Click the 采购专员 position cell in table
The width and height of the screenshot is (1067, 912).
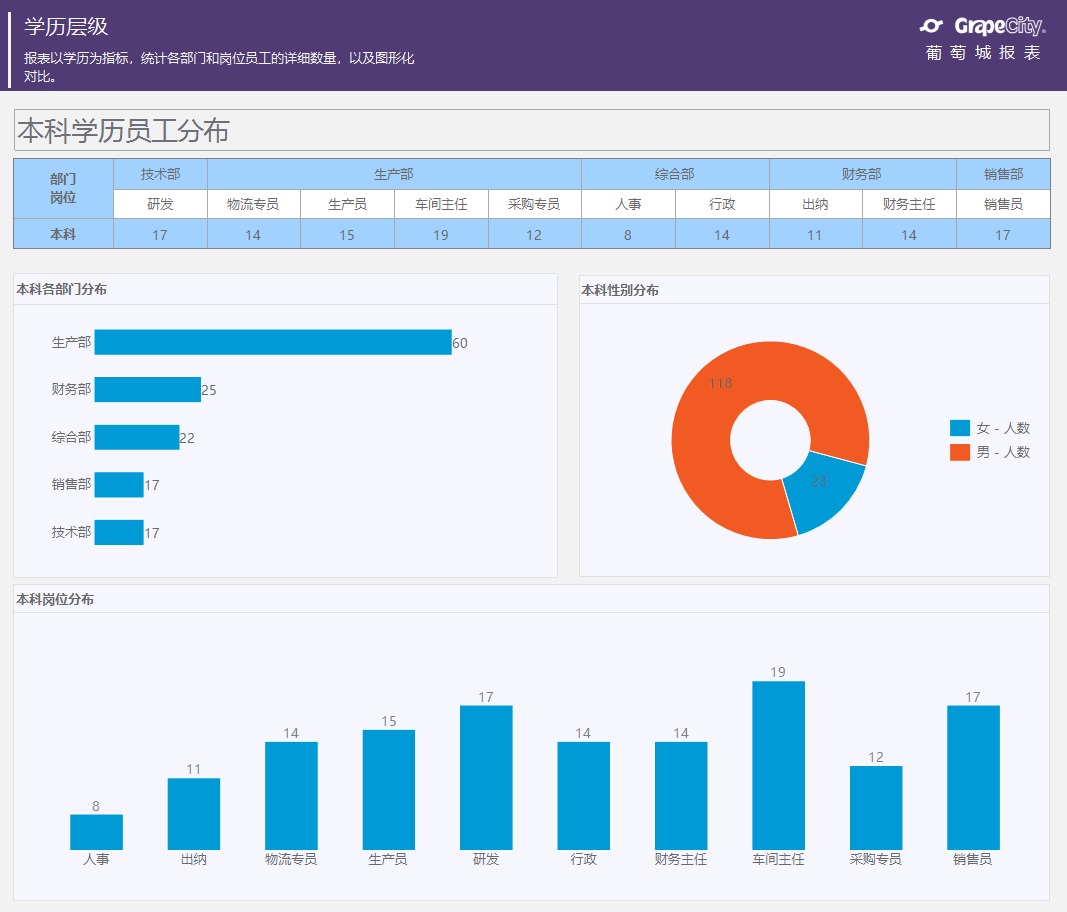coord(534,204)
